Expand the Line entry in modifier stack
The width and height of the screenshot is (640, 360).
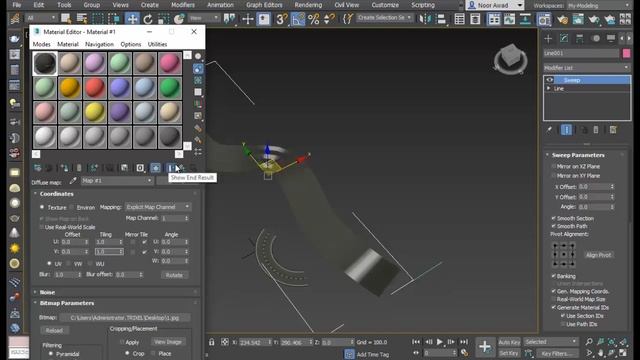coord(549,89)
